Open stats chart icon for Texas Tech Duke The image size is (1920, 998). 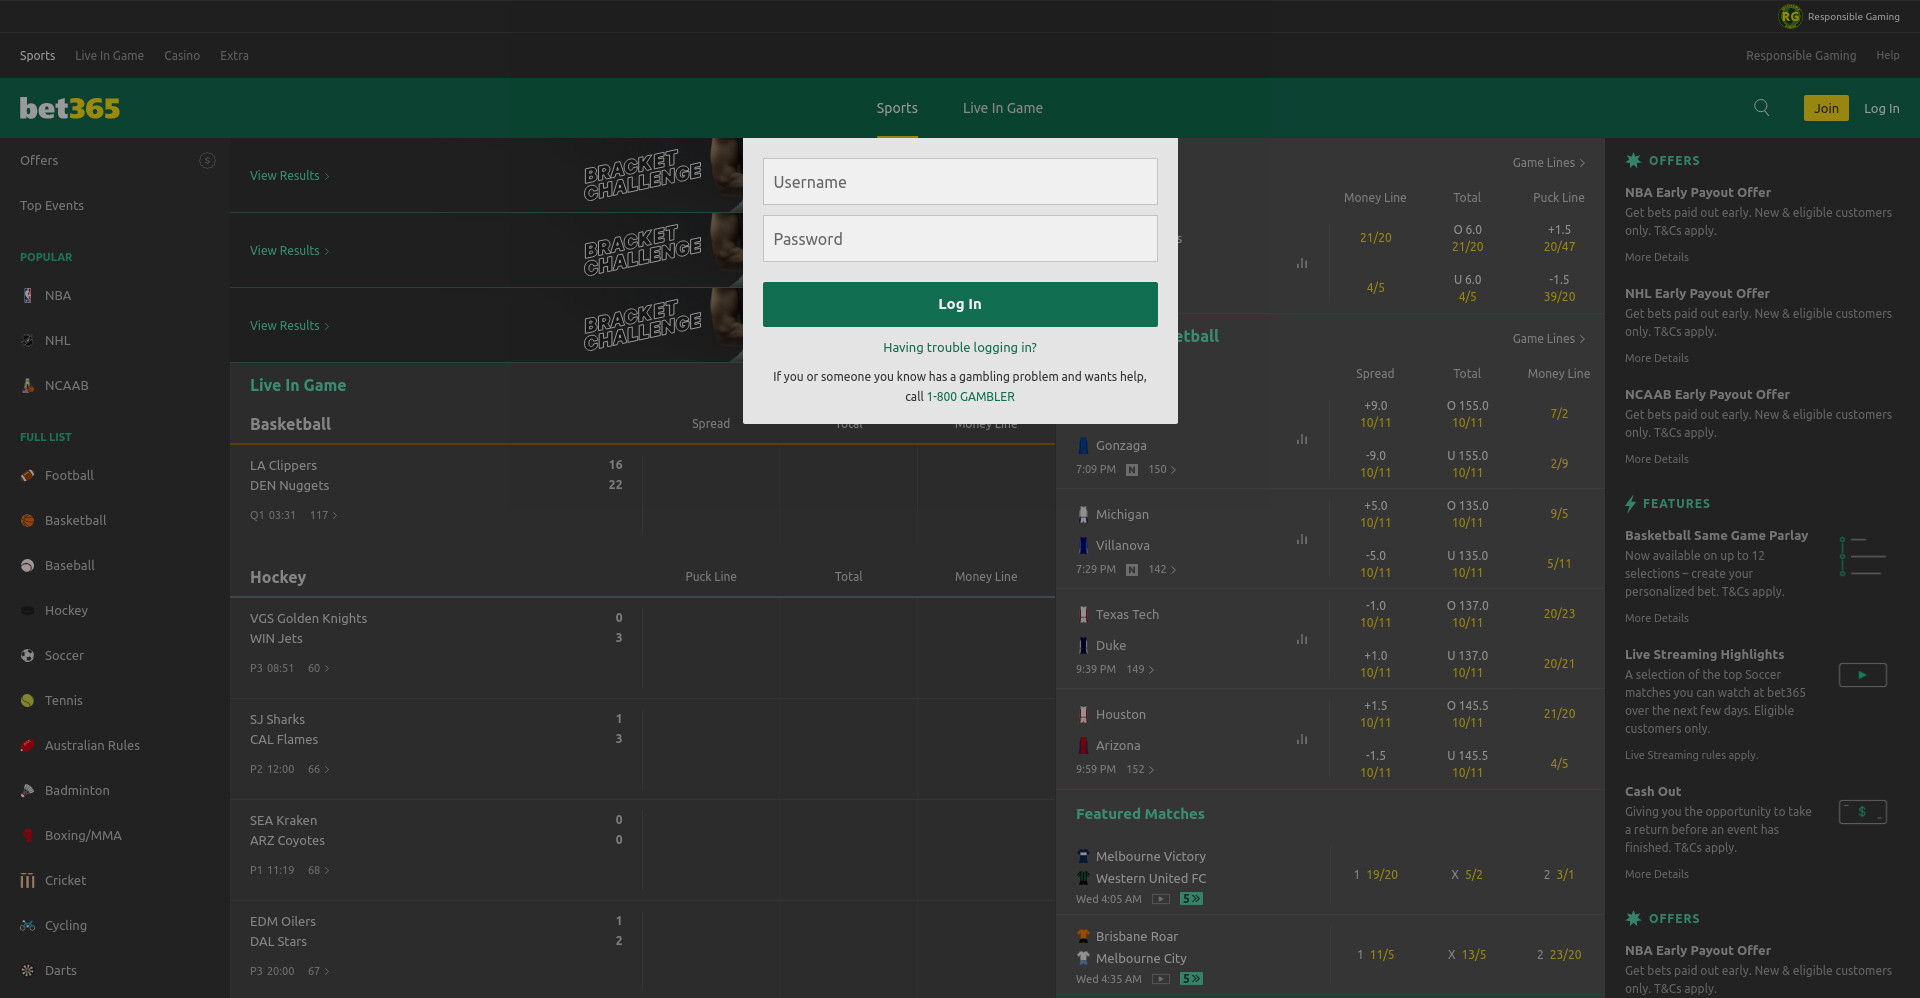coord(1302,639)
